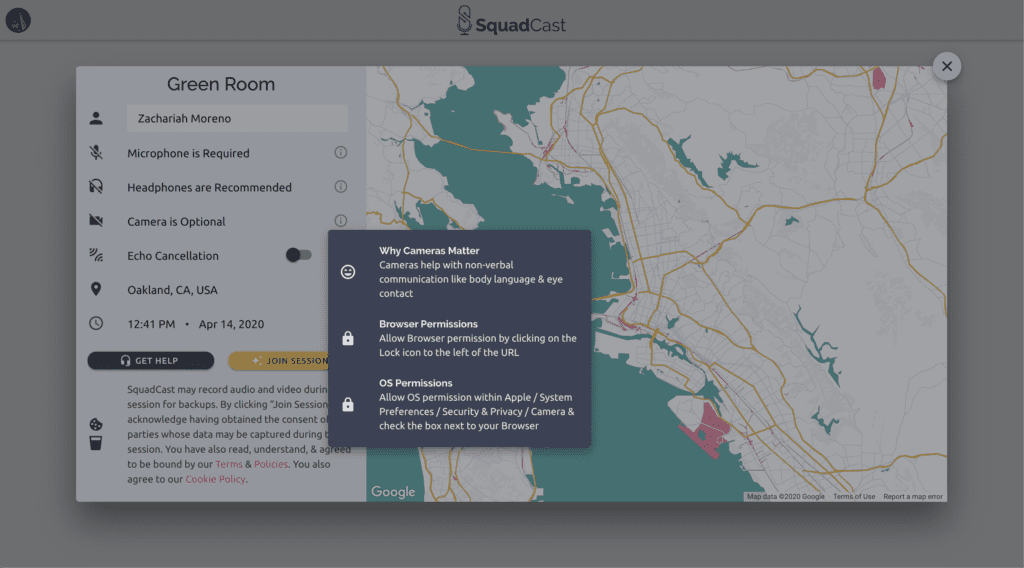1024x568 pixels.
Task: Click the cookie icon
Action: [x=96, y=424]
